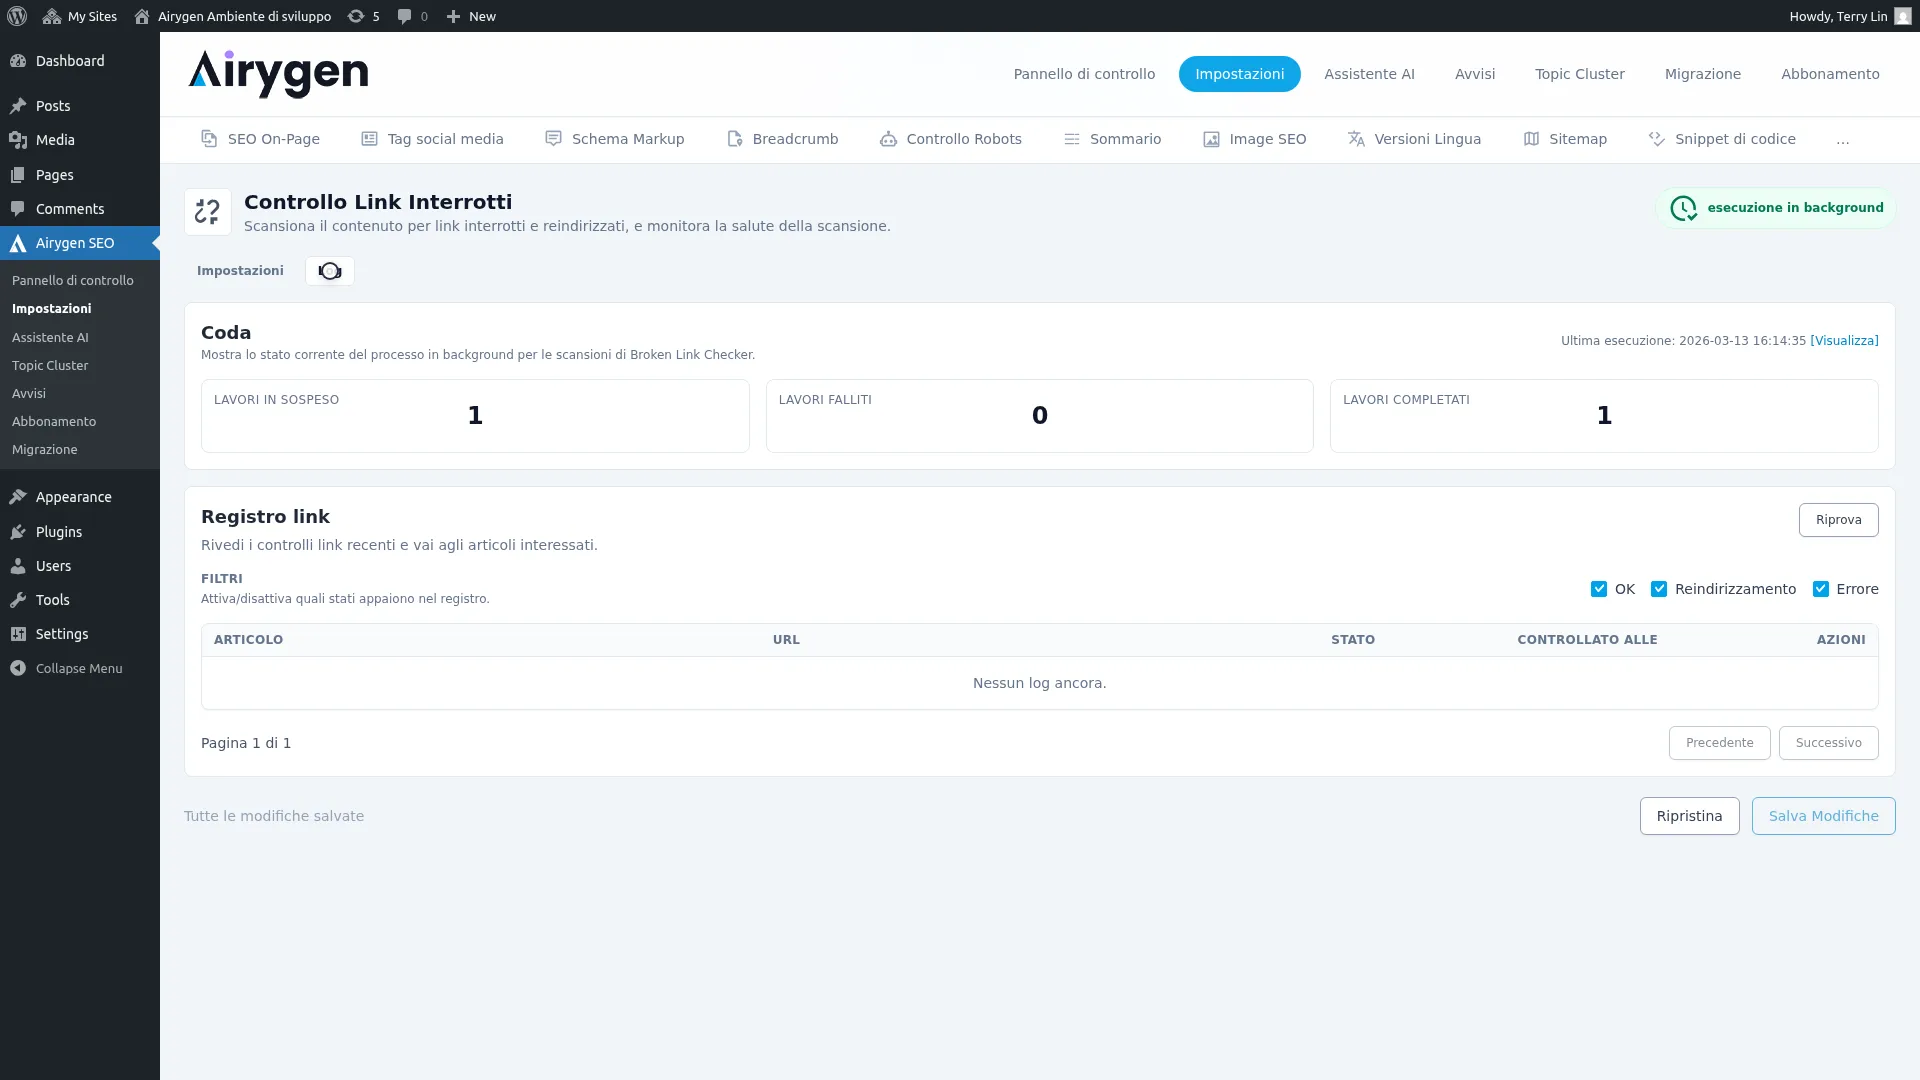Click the Sommario list icon
Viewport: 1920px width, 1080px height.
click(x=1071, y=139)
